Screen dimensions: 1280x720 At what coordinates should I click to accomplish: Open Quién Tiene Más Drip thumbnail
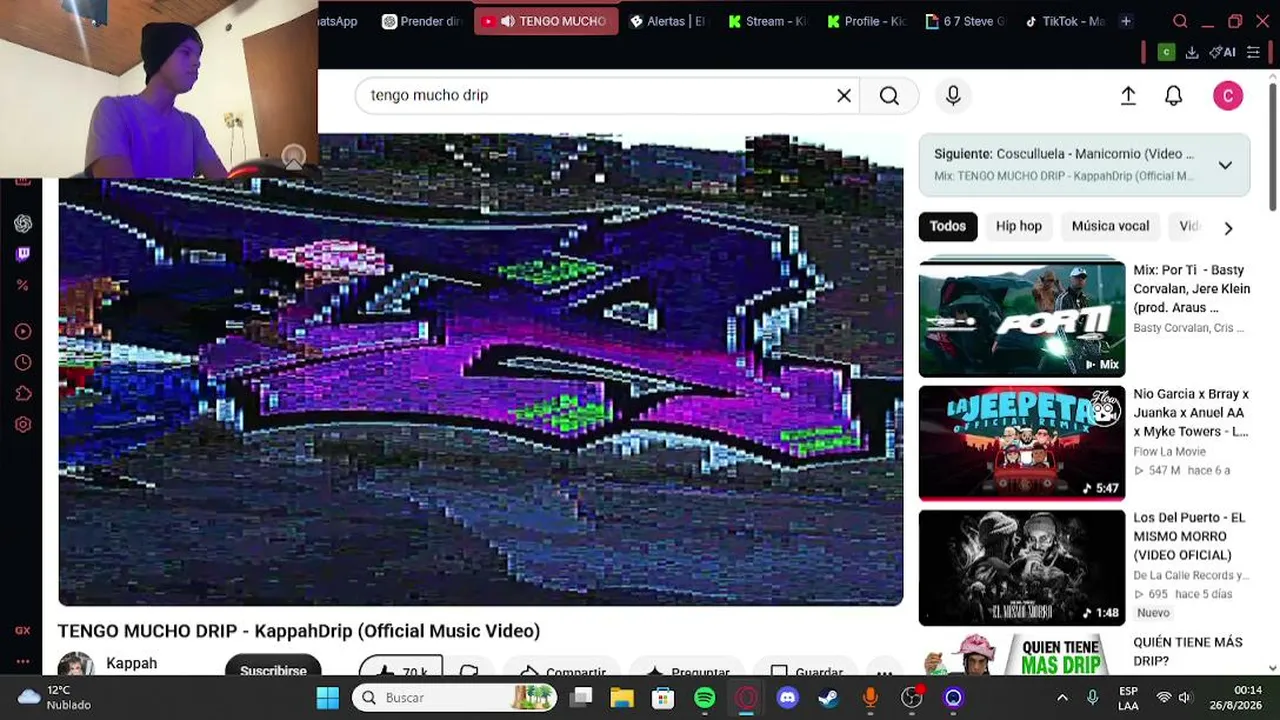[x=1022, y=655]
